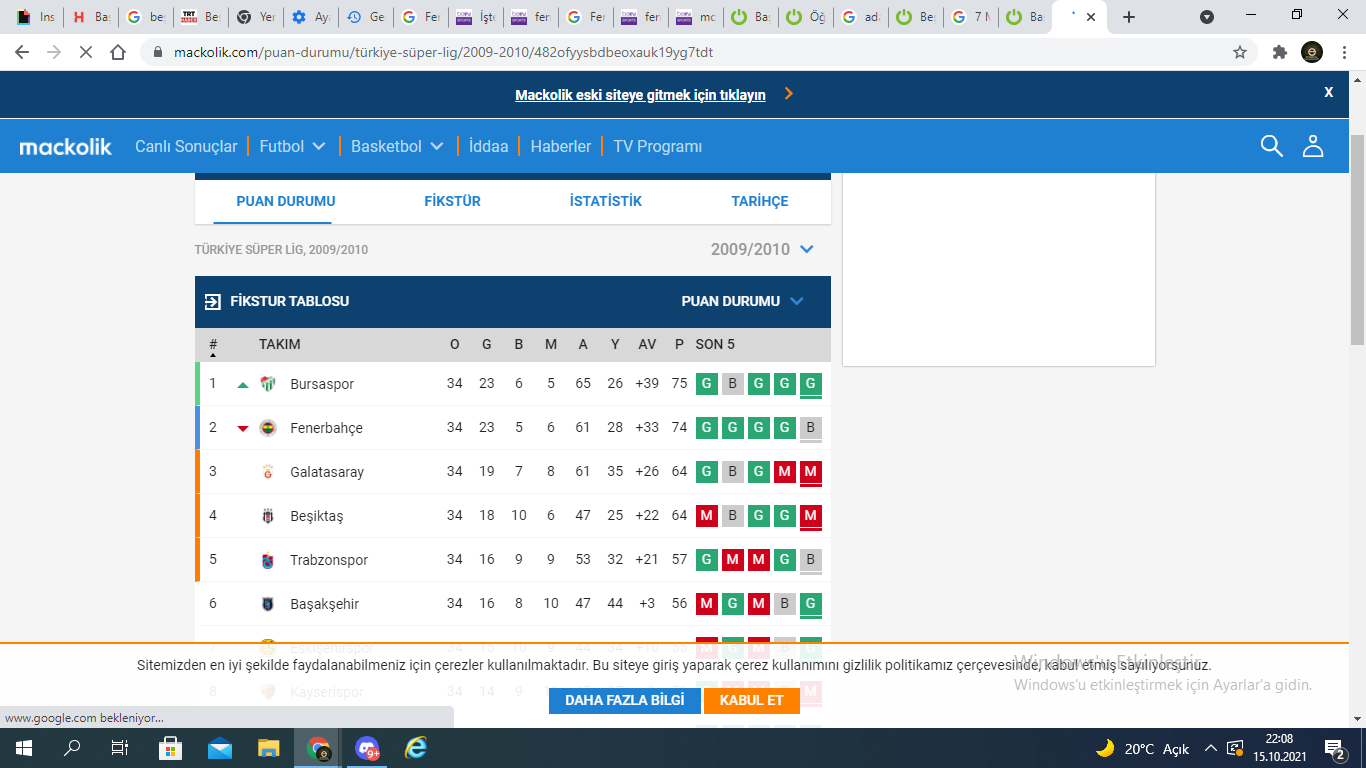
Task: Open the Beşiktaş team link
Action: point(316,516)
